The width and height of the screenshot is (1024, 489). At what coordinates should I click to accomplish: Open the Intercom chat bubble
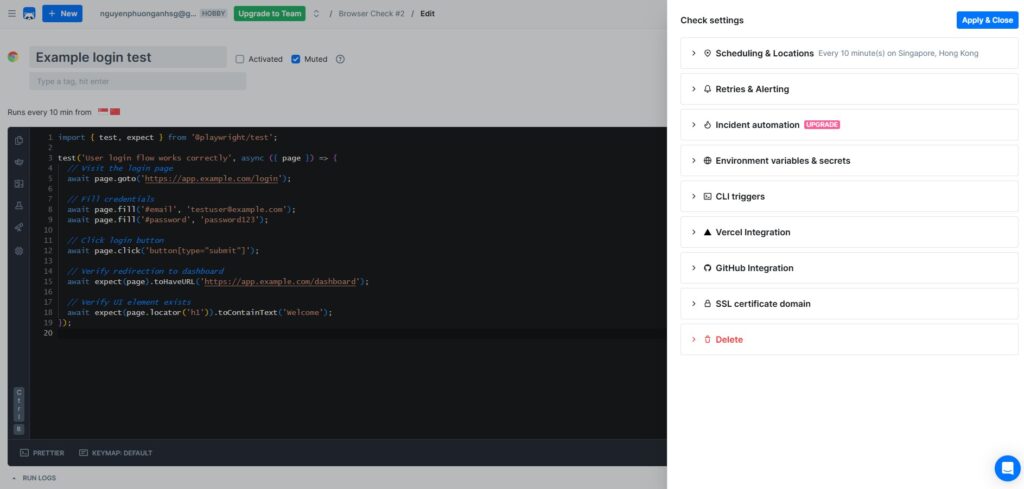[1006, 468]
